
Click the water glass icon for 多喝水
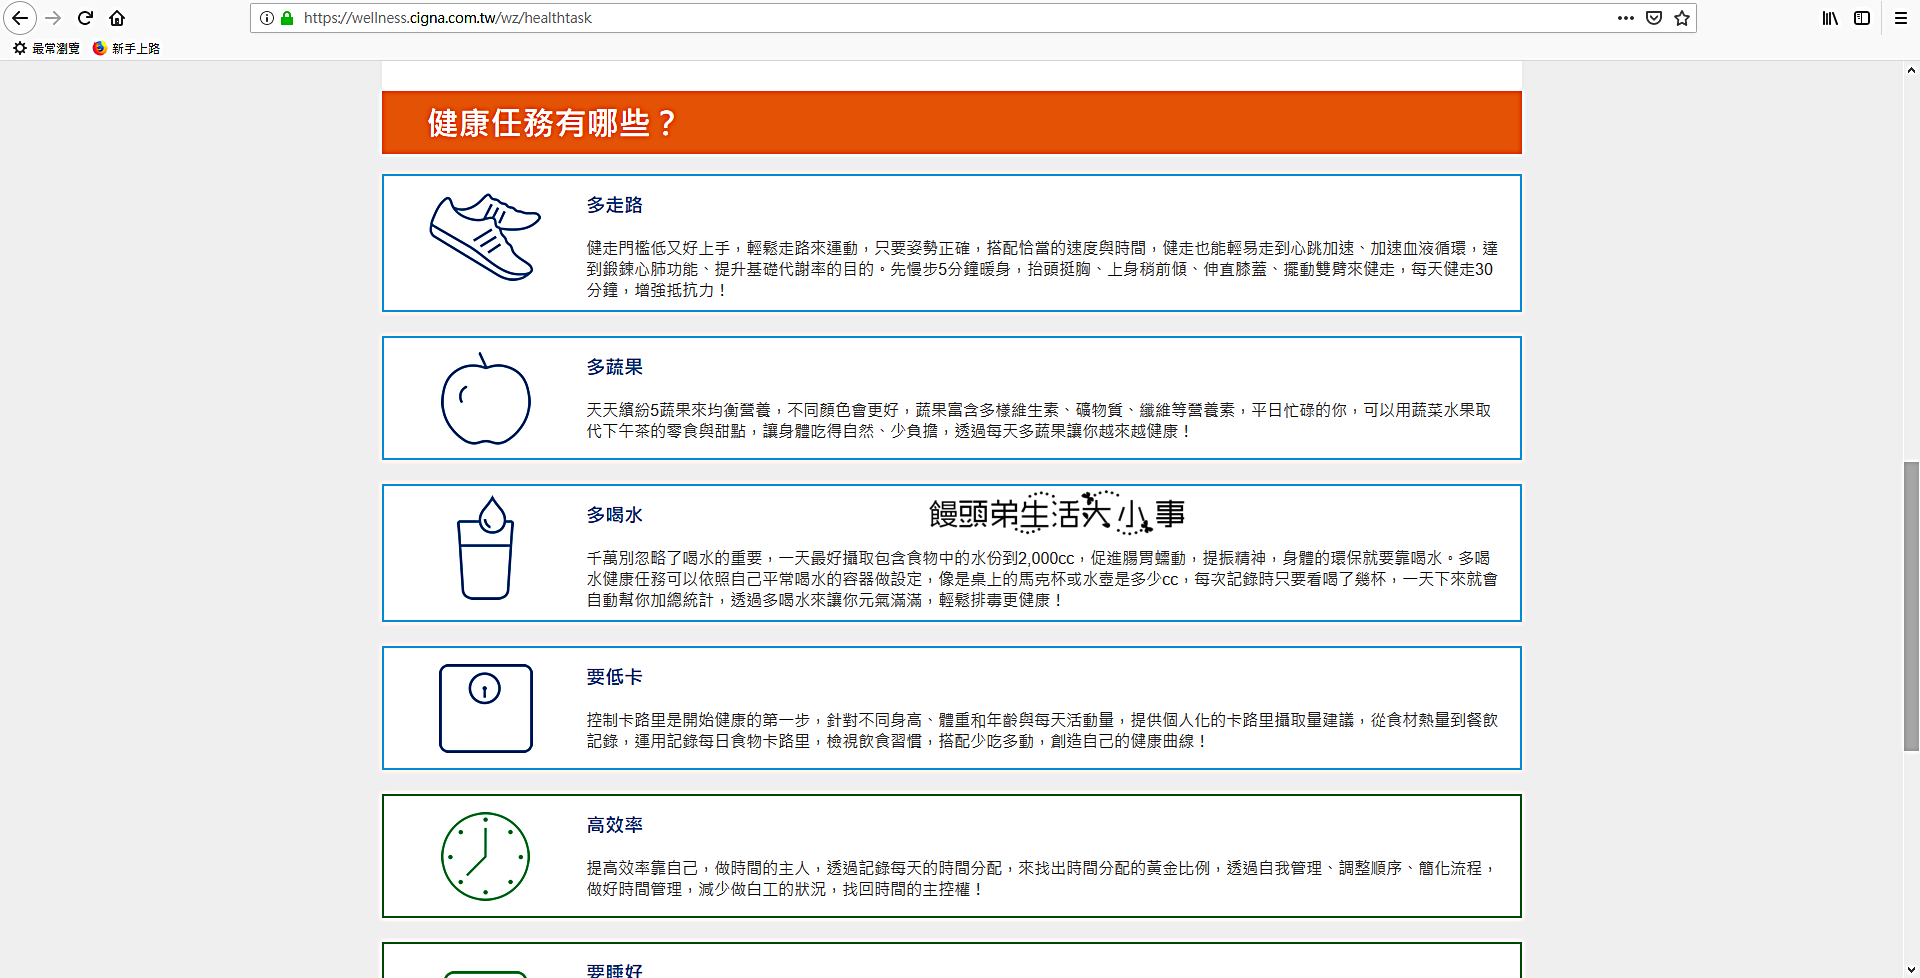point(486,548)
